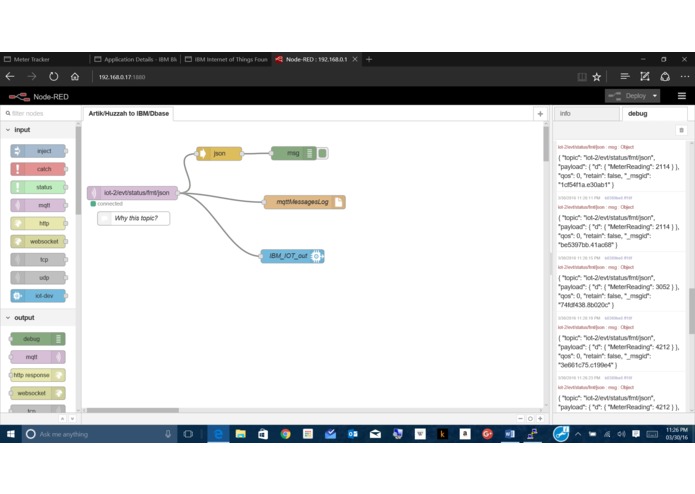
Task: Click the canvas horizontal scrollbar thumb
Action: click(133, 410)
